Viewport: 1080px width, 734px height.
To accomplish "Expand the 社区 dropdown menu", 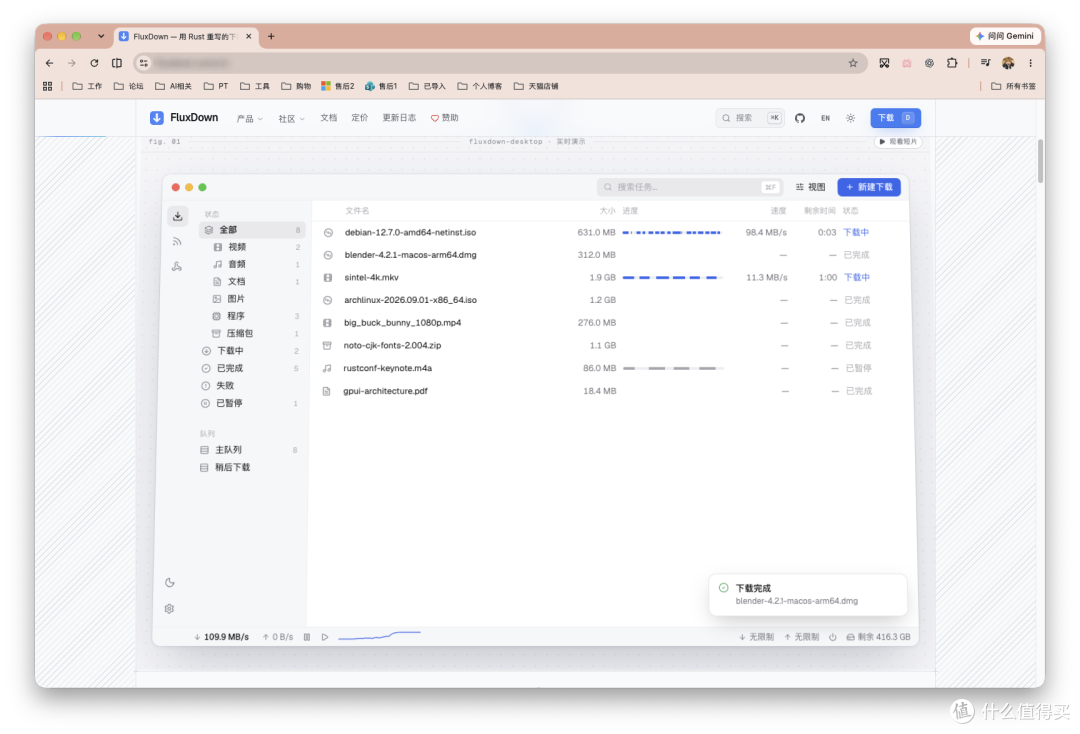I will click(x=291, y=118).
